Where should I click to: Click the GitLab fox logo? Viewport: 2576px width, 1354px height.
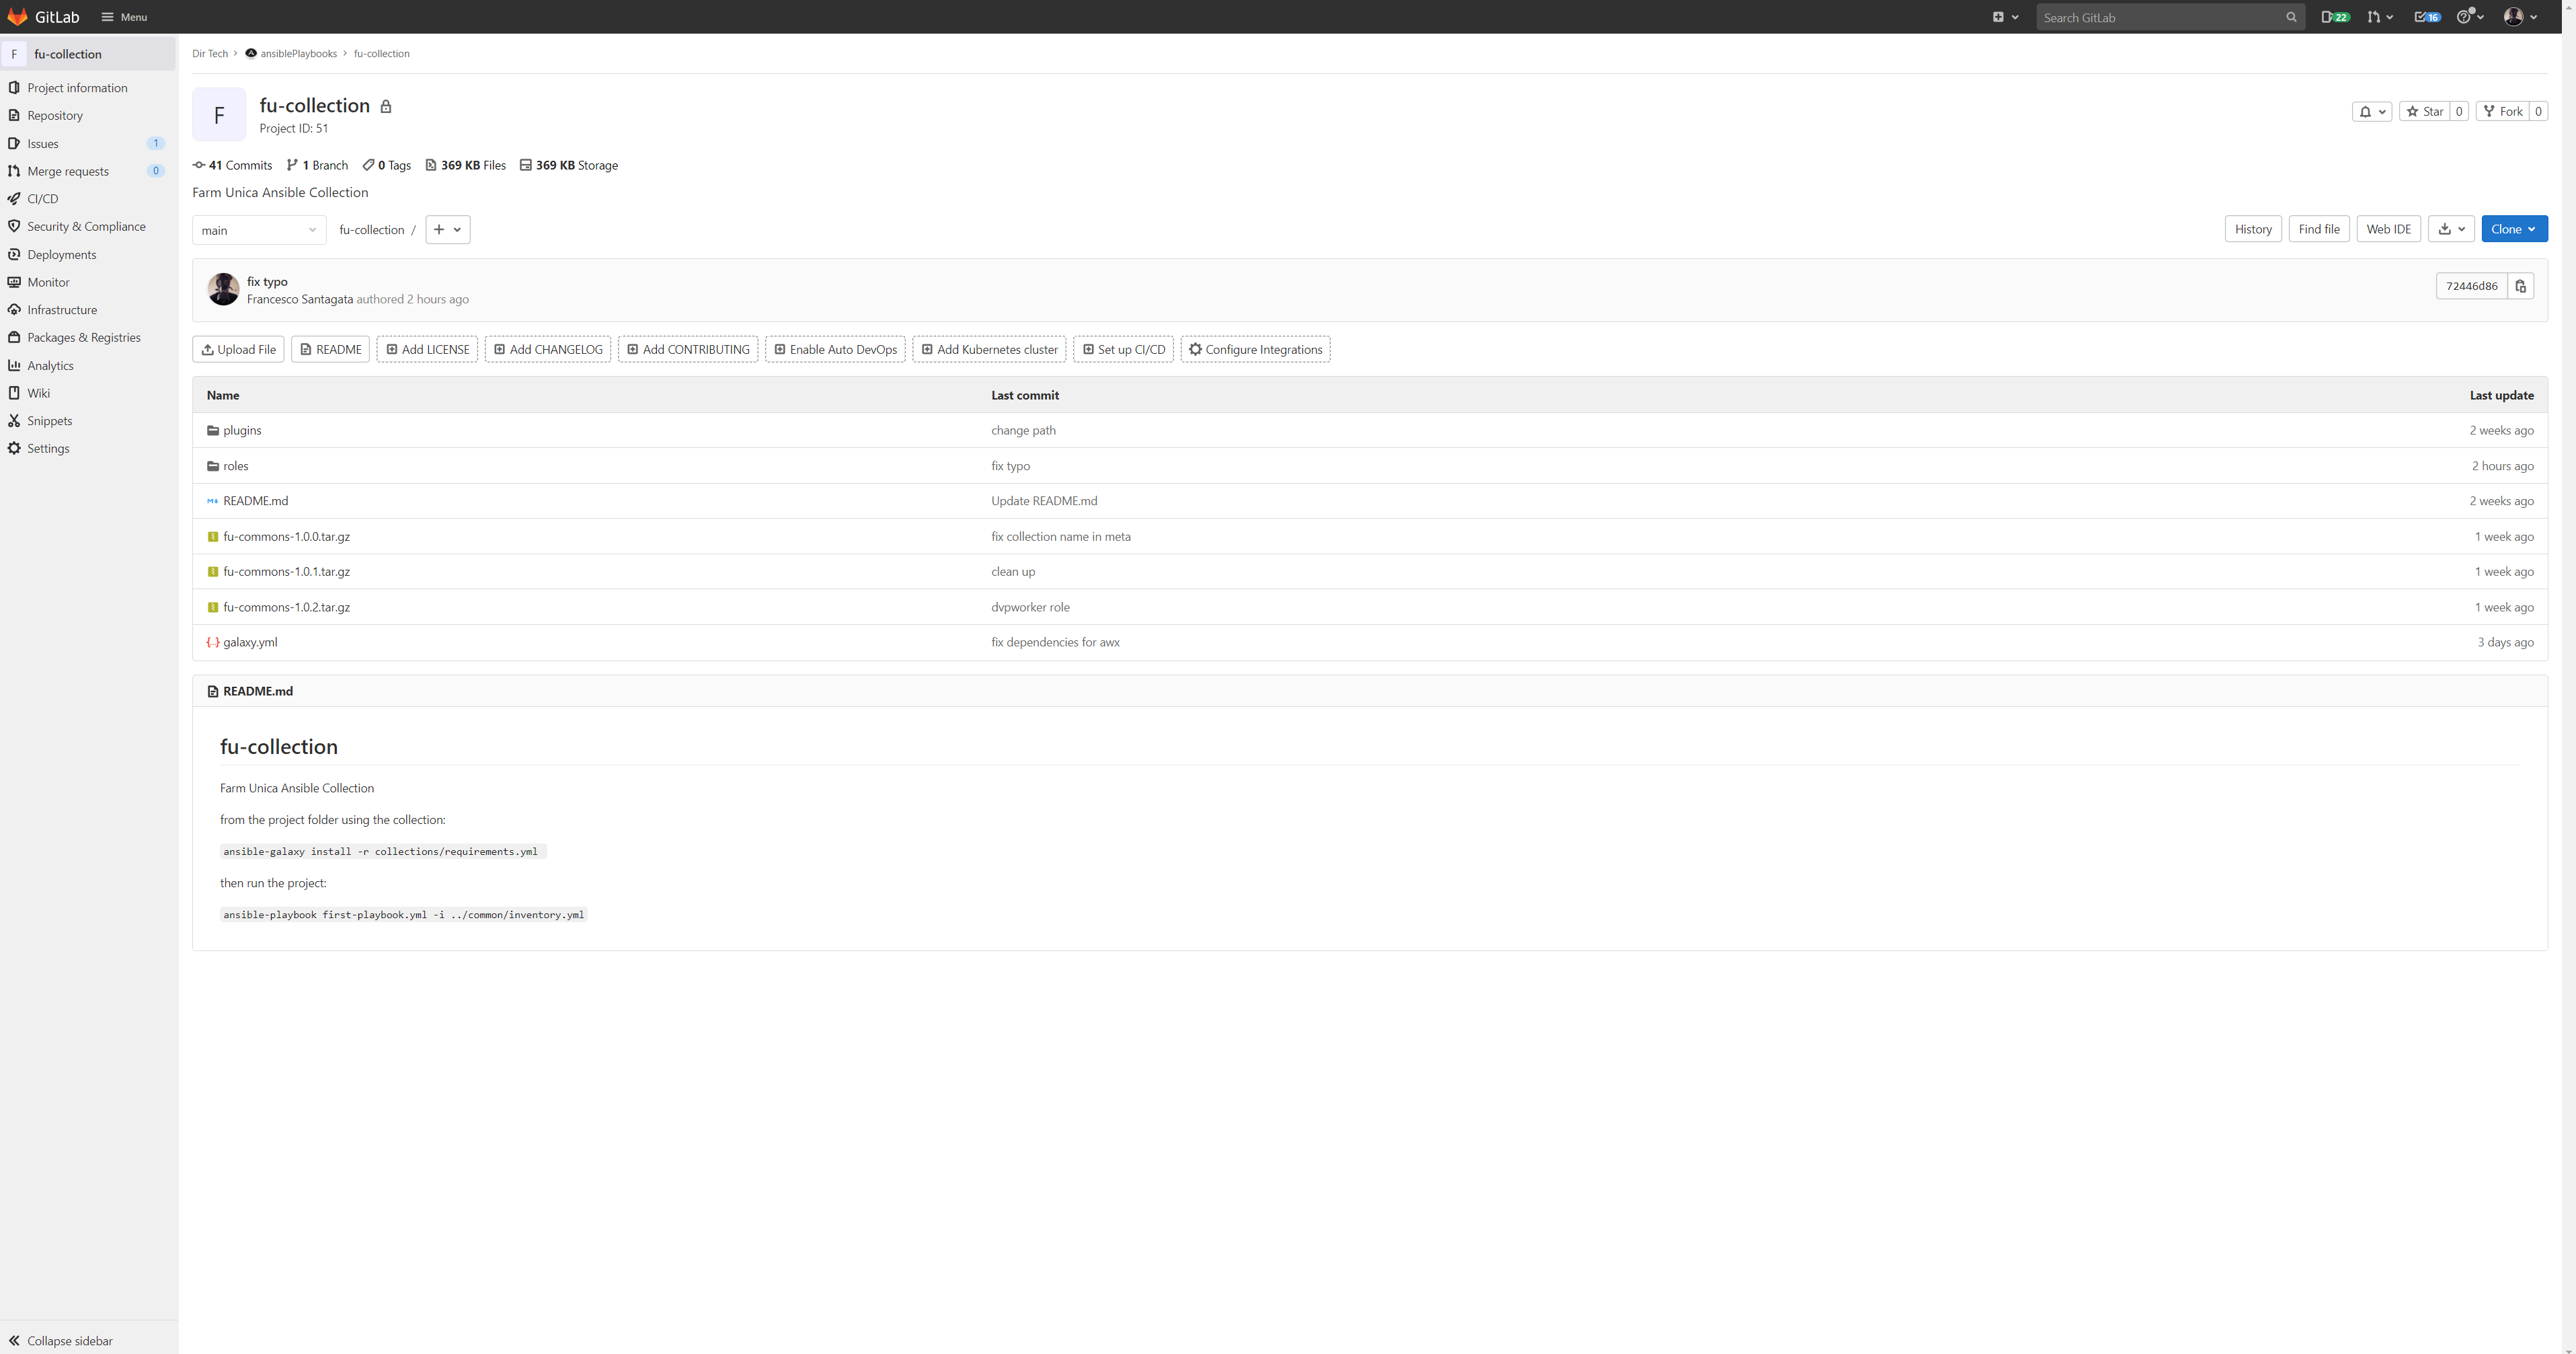pos(17,17)
